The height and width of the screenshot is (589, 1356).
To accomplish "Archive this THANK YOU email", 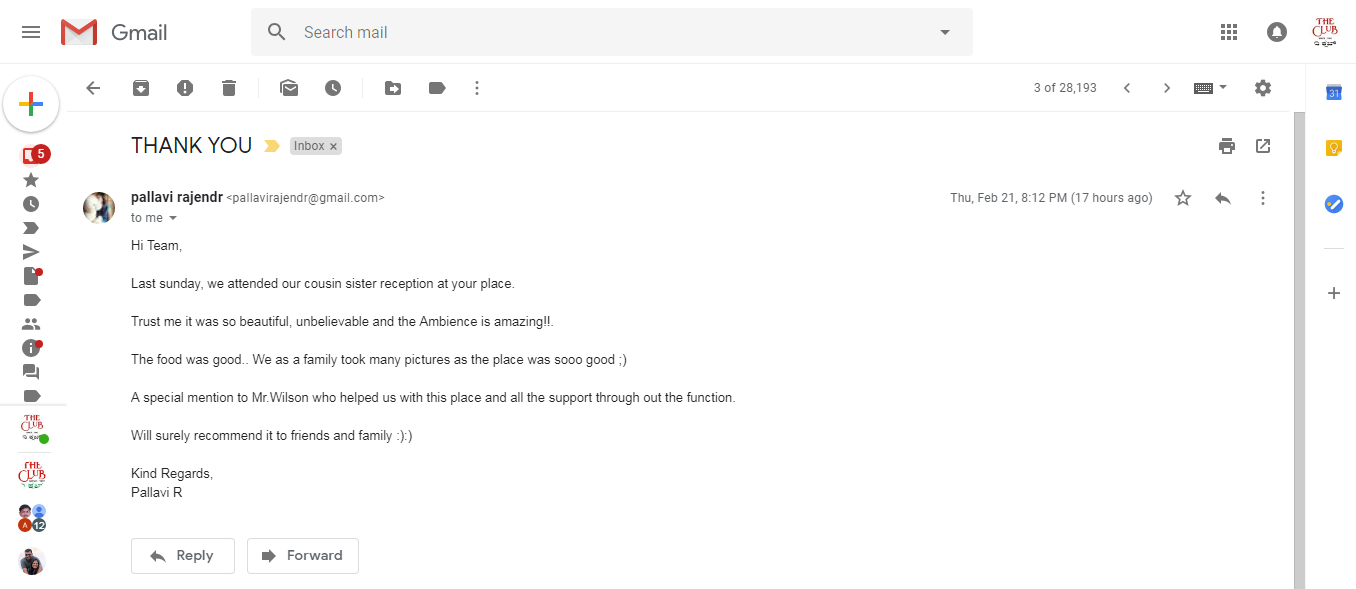I will (141, 88).
